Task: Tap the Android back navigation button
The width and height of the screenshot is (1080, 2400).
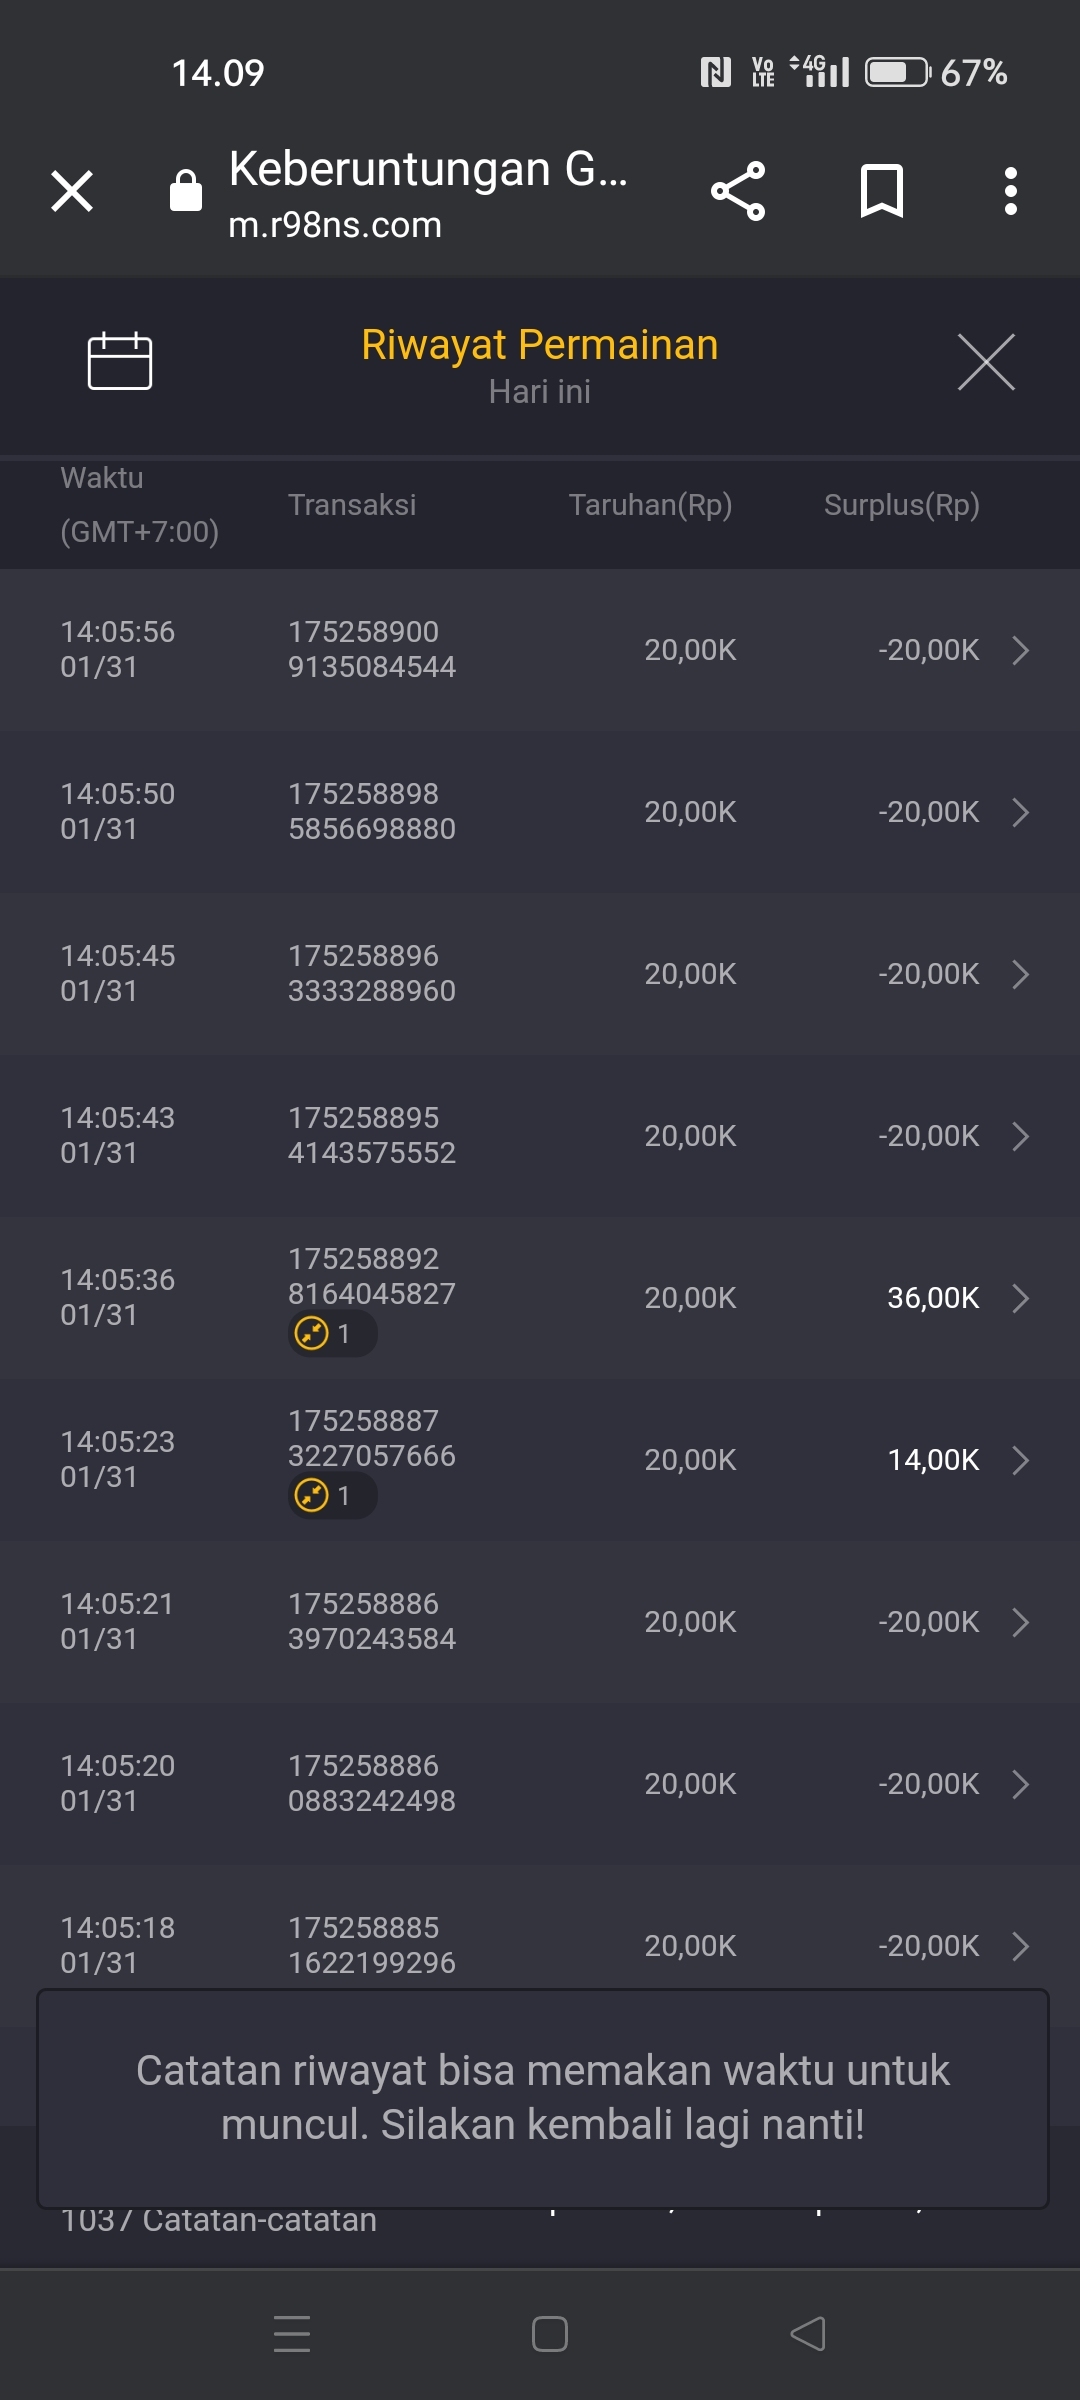Action: 808,2334
